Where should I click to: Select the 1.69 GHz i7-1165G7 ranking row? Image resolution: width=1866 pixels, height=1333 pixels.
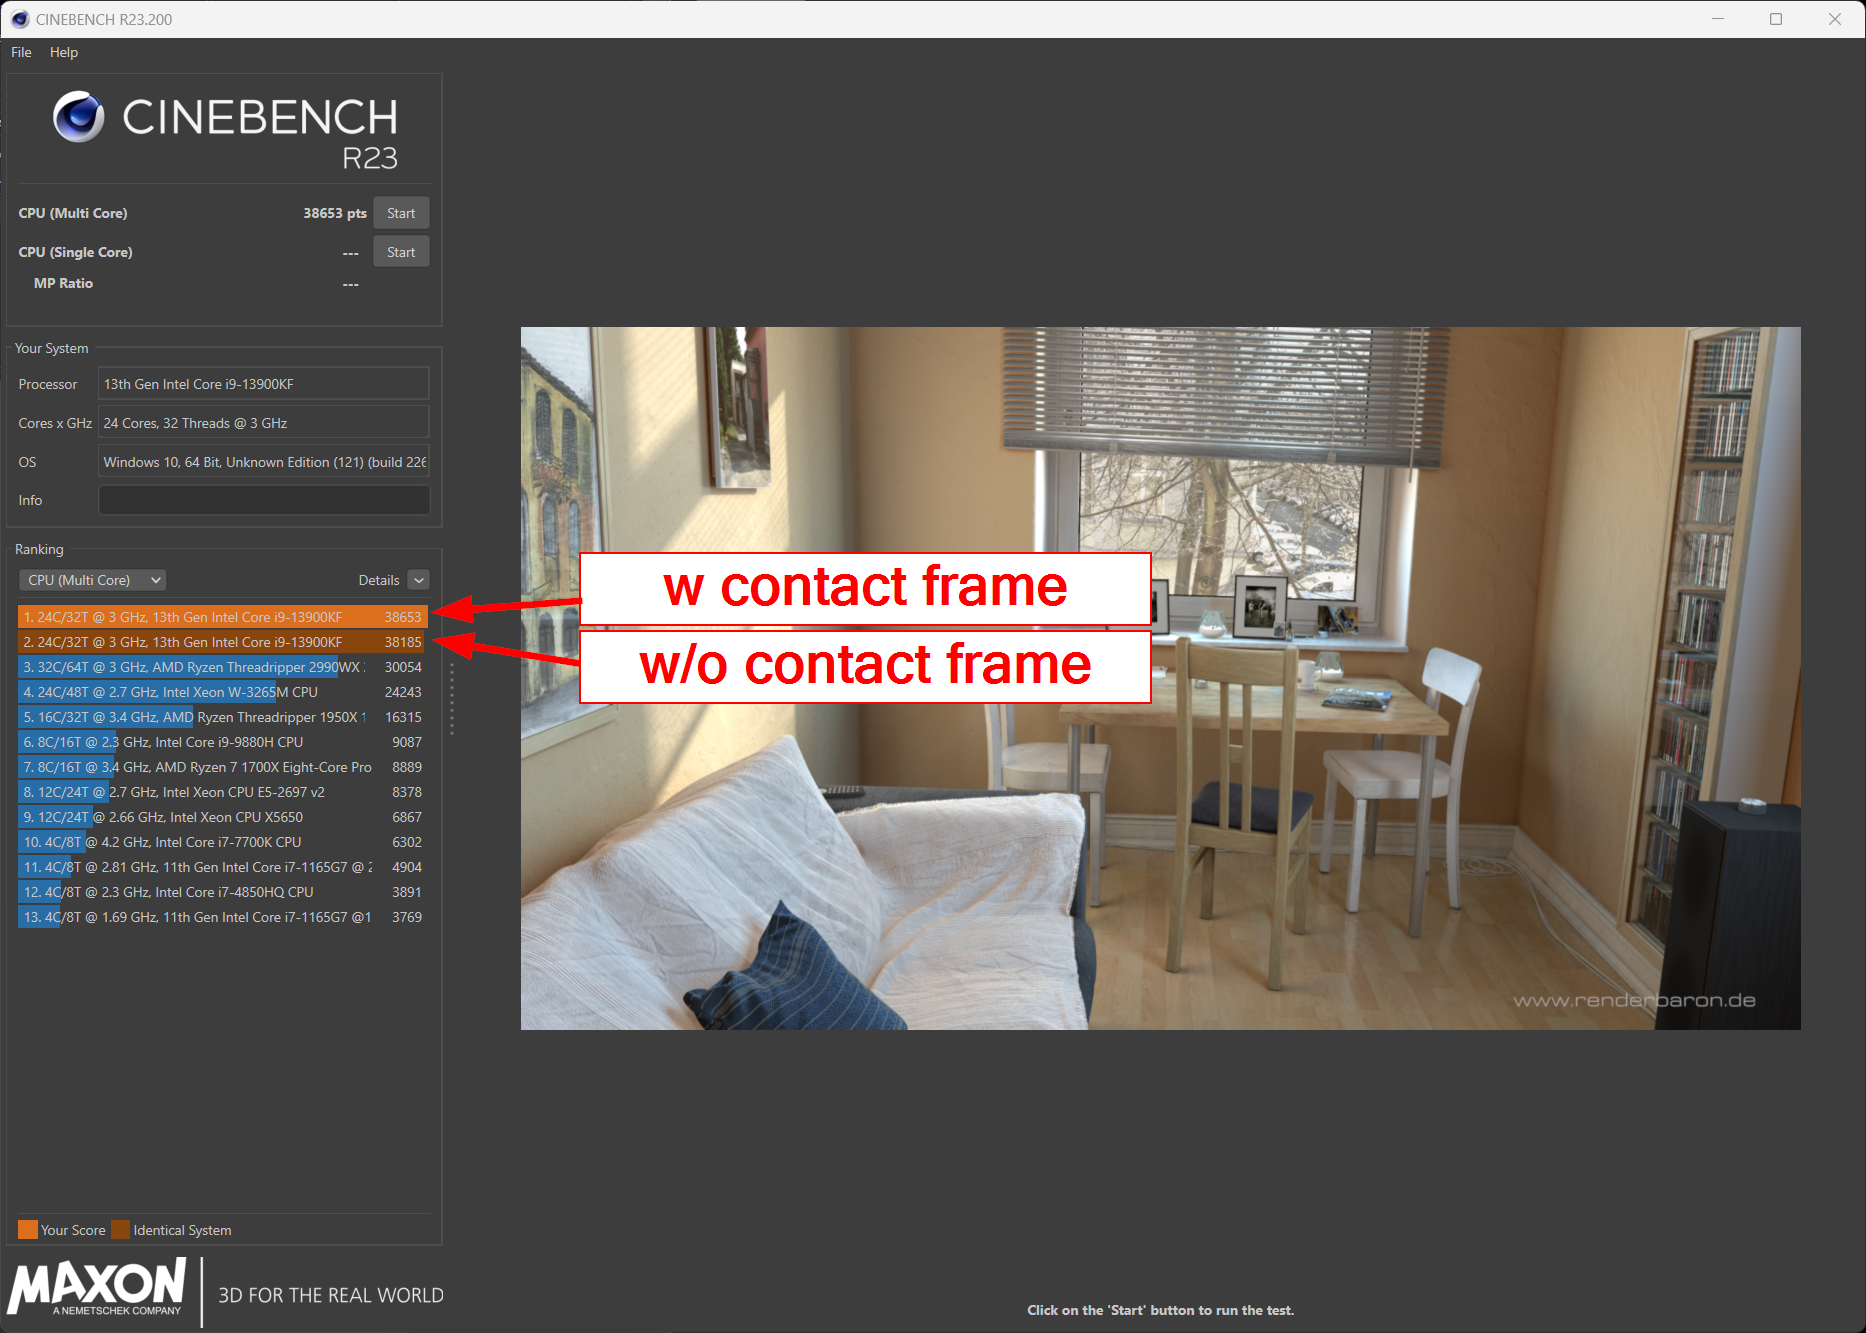[x=222, y=917]
